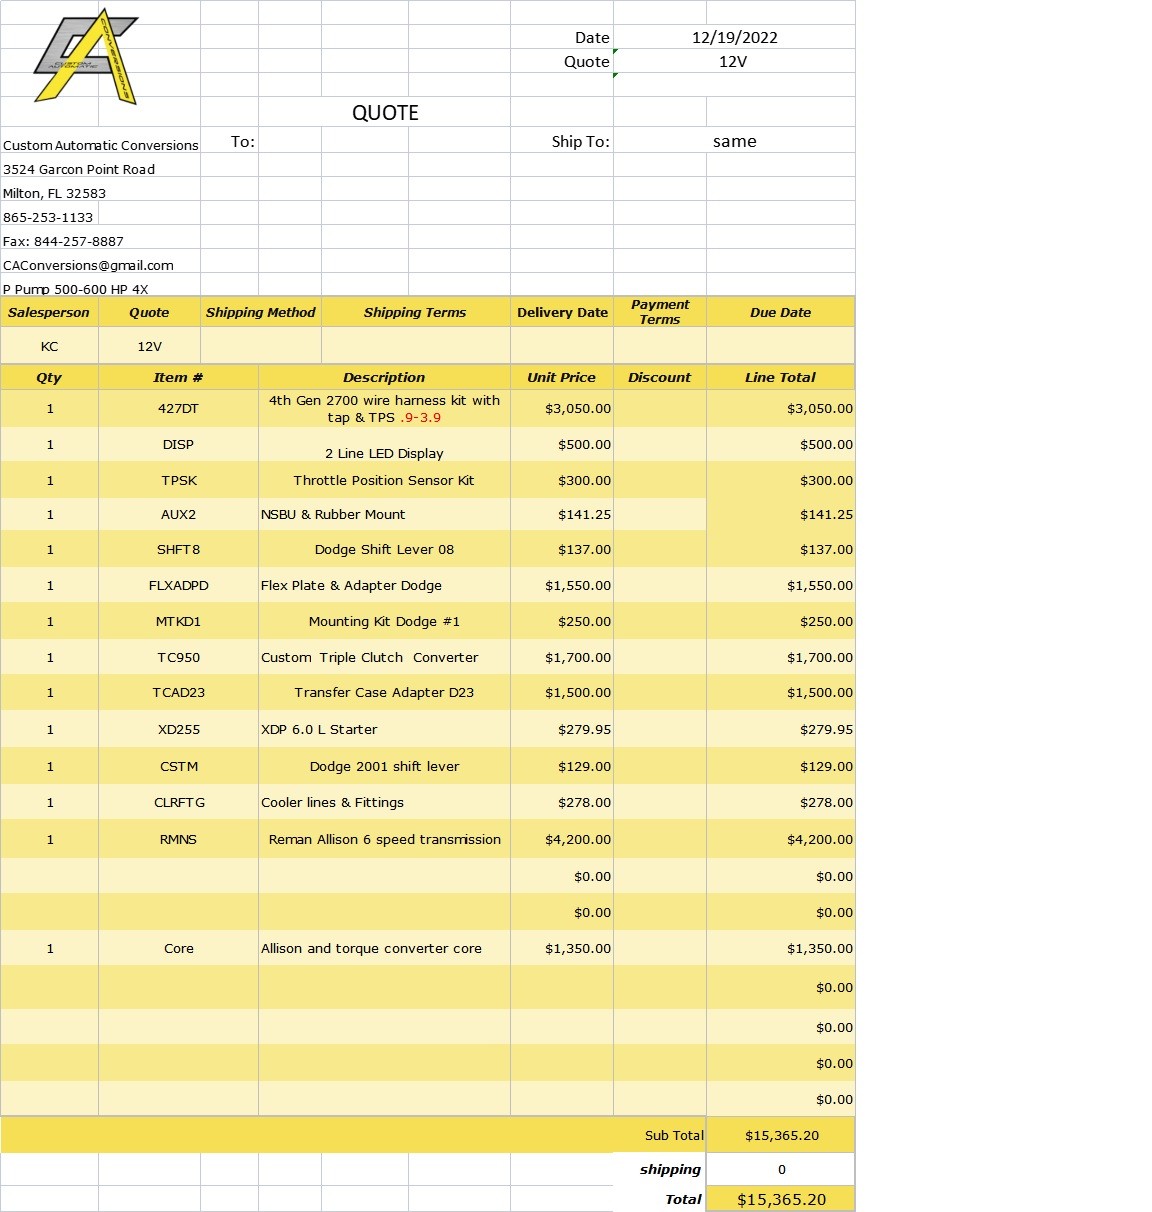Click the Shipping Method header cell

(x=260, y=312)
